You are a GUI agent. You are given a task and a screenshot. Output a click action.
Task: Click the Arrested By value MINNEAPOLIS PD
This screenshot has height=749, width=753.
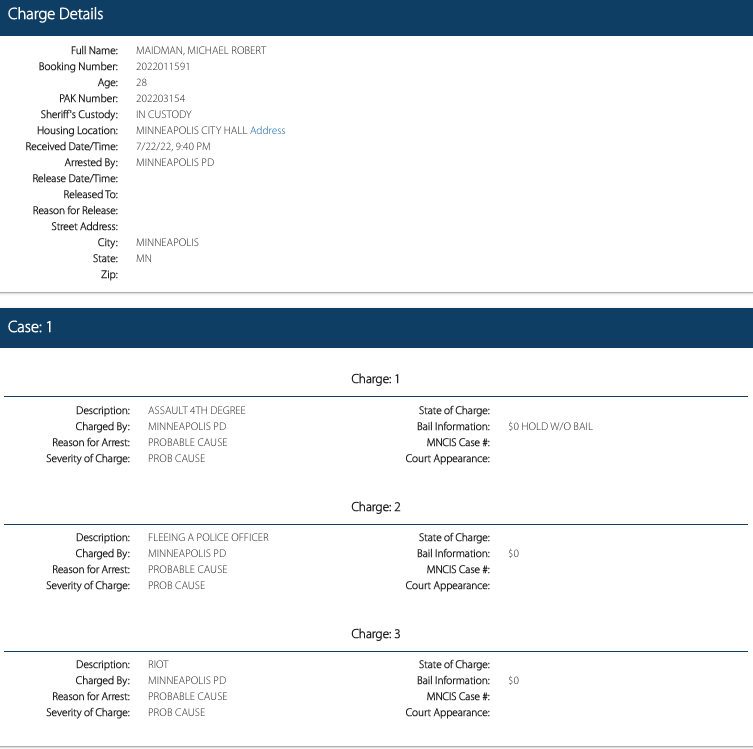pyautogui.click(x=174, y=162)
